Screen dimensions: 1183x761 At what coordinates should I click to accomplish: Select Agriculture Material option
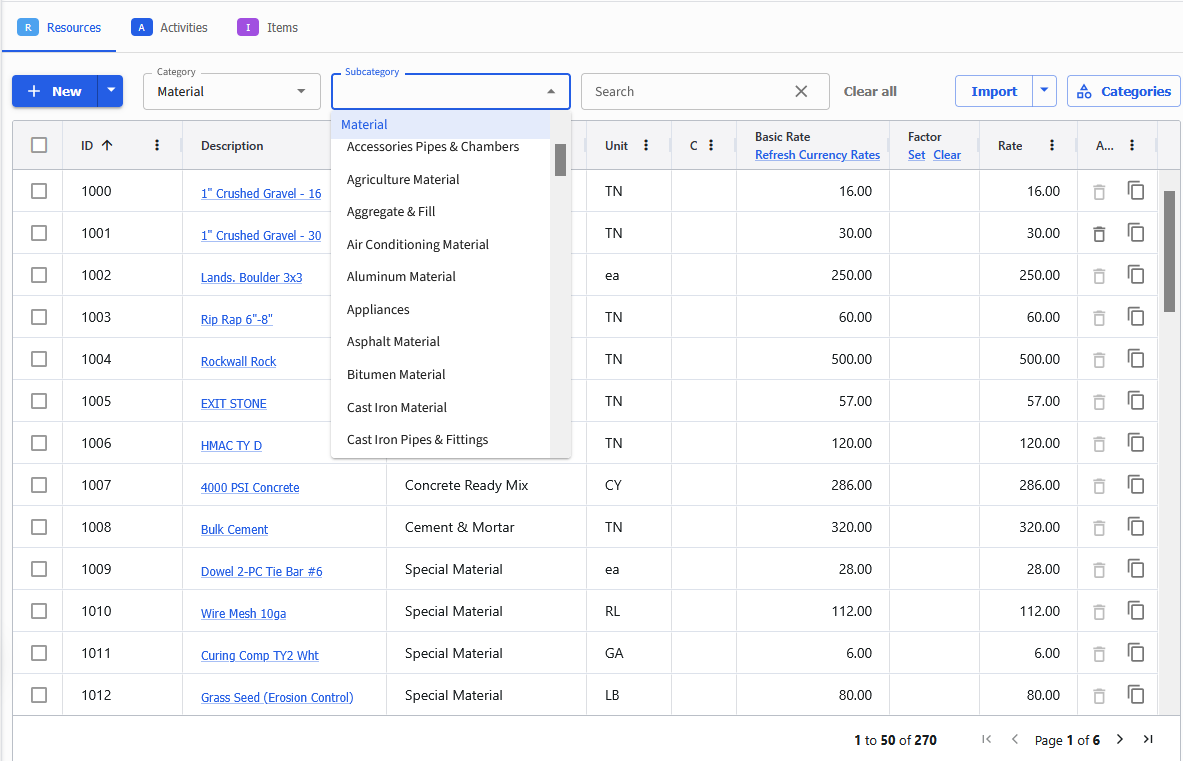pos(441,180)
